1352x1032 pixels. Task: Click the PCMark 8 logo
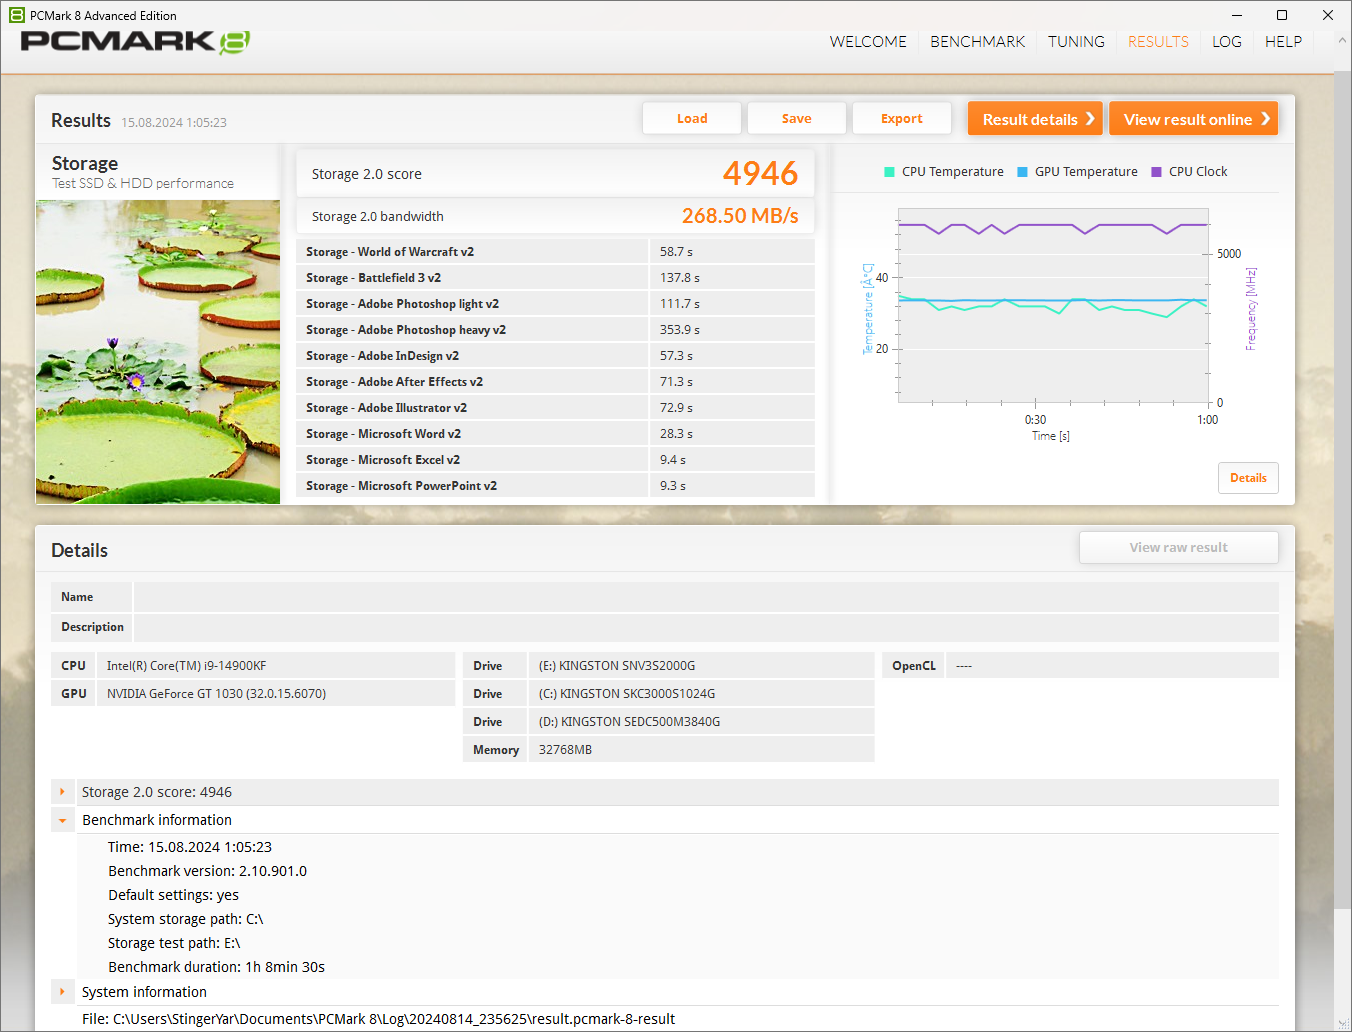click(x=135, y=42)
